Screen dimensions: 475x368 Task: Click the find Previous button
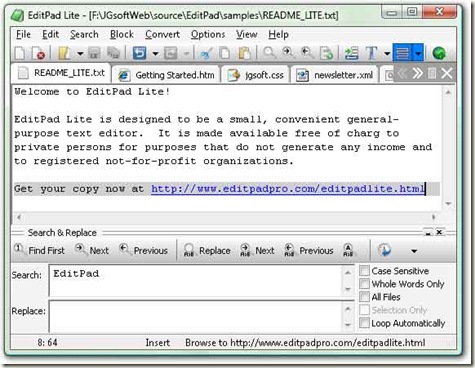143,250
